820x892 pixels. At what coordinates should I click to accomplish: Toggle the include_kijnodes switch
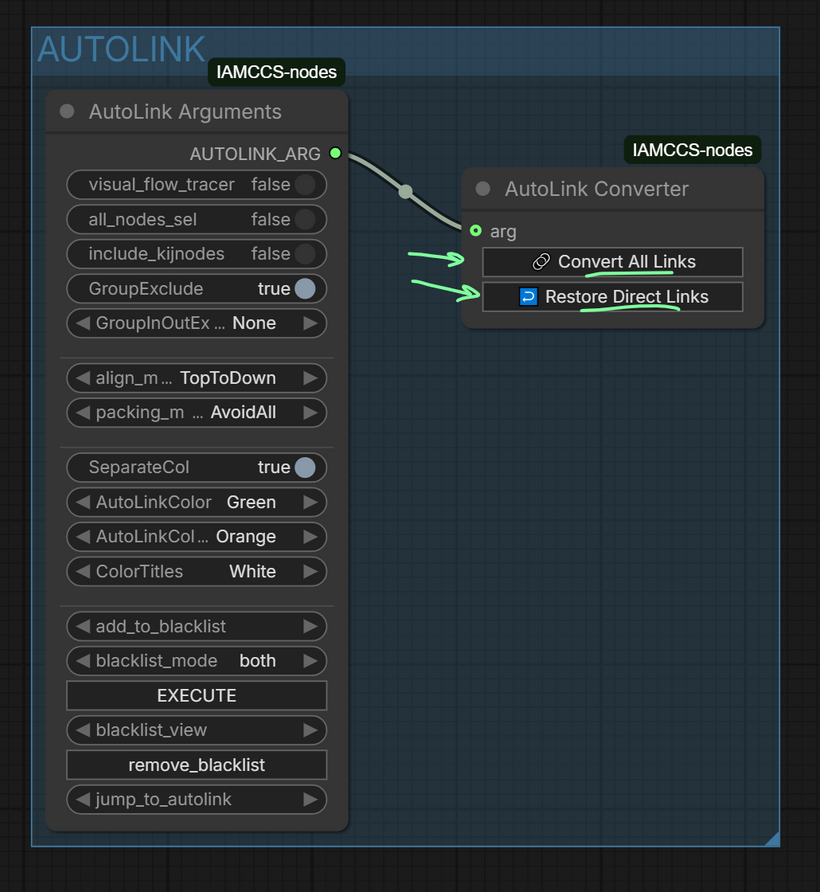point(305,254)
